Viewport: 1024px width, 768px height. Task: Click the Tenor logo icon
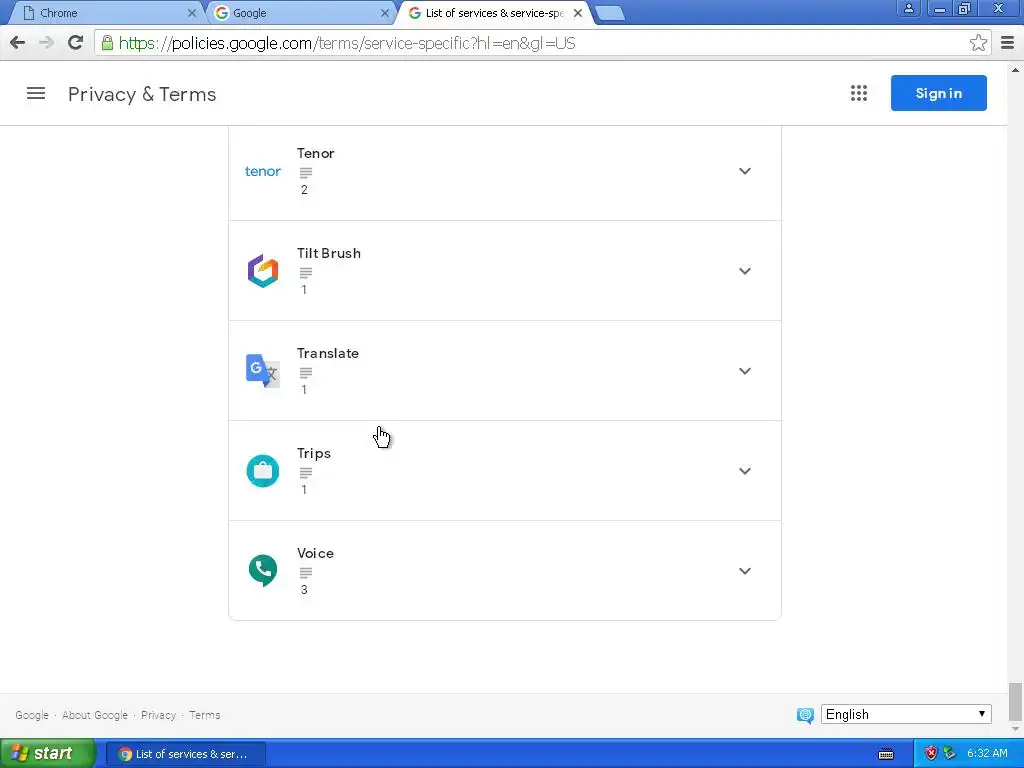pos(263,171)
